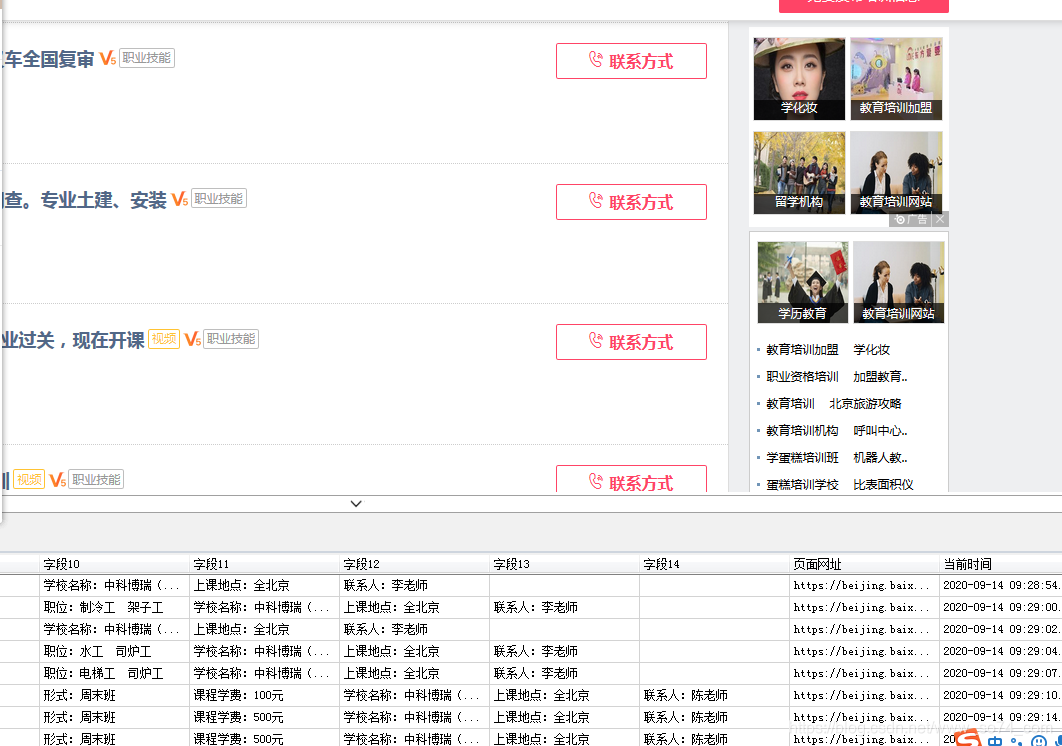Open the 职业资格培训 text link
Viewport: 1062px width, 746px height.
[x=802, y=377]
